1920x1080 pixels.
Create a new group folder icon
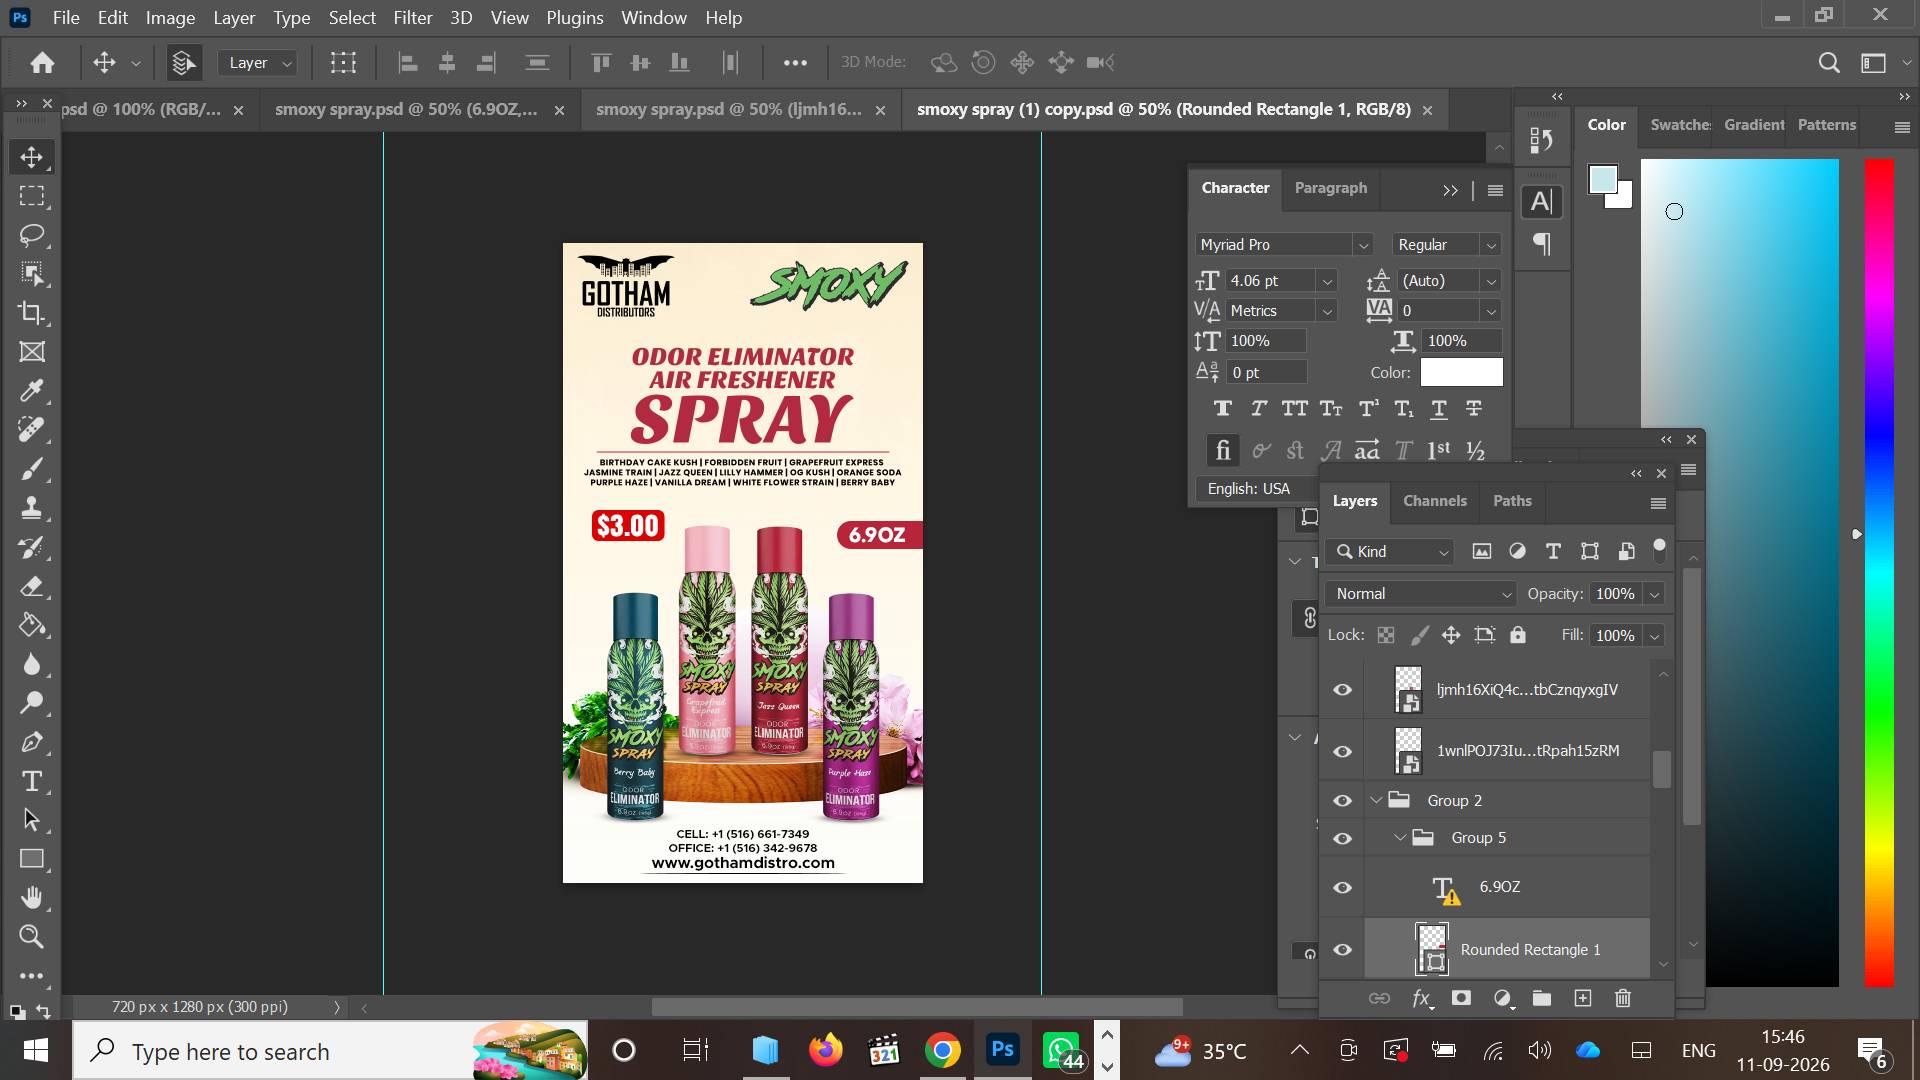click(x=1542, y=998)
